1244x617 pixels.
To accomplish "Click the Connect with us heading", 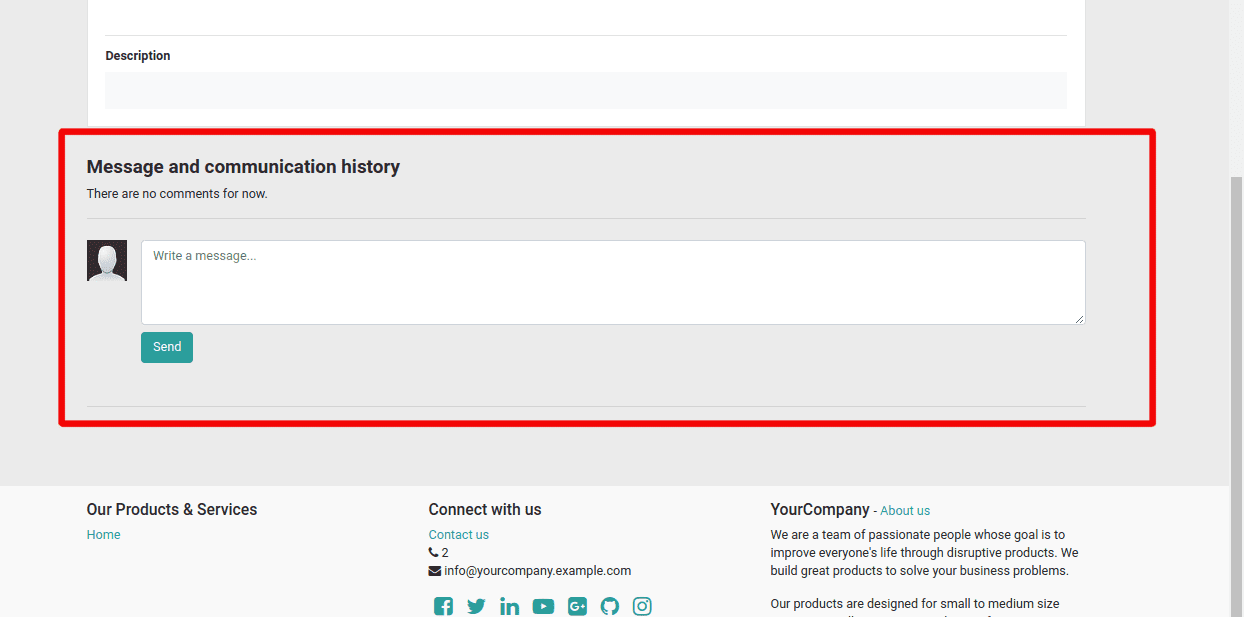I will click(485, 510).
